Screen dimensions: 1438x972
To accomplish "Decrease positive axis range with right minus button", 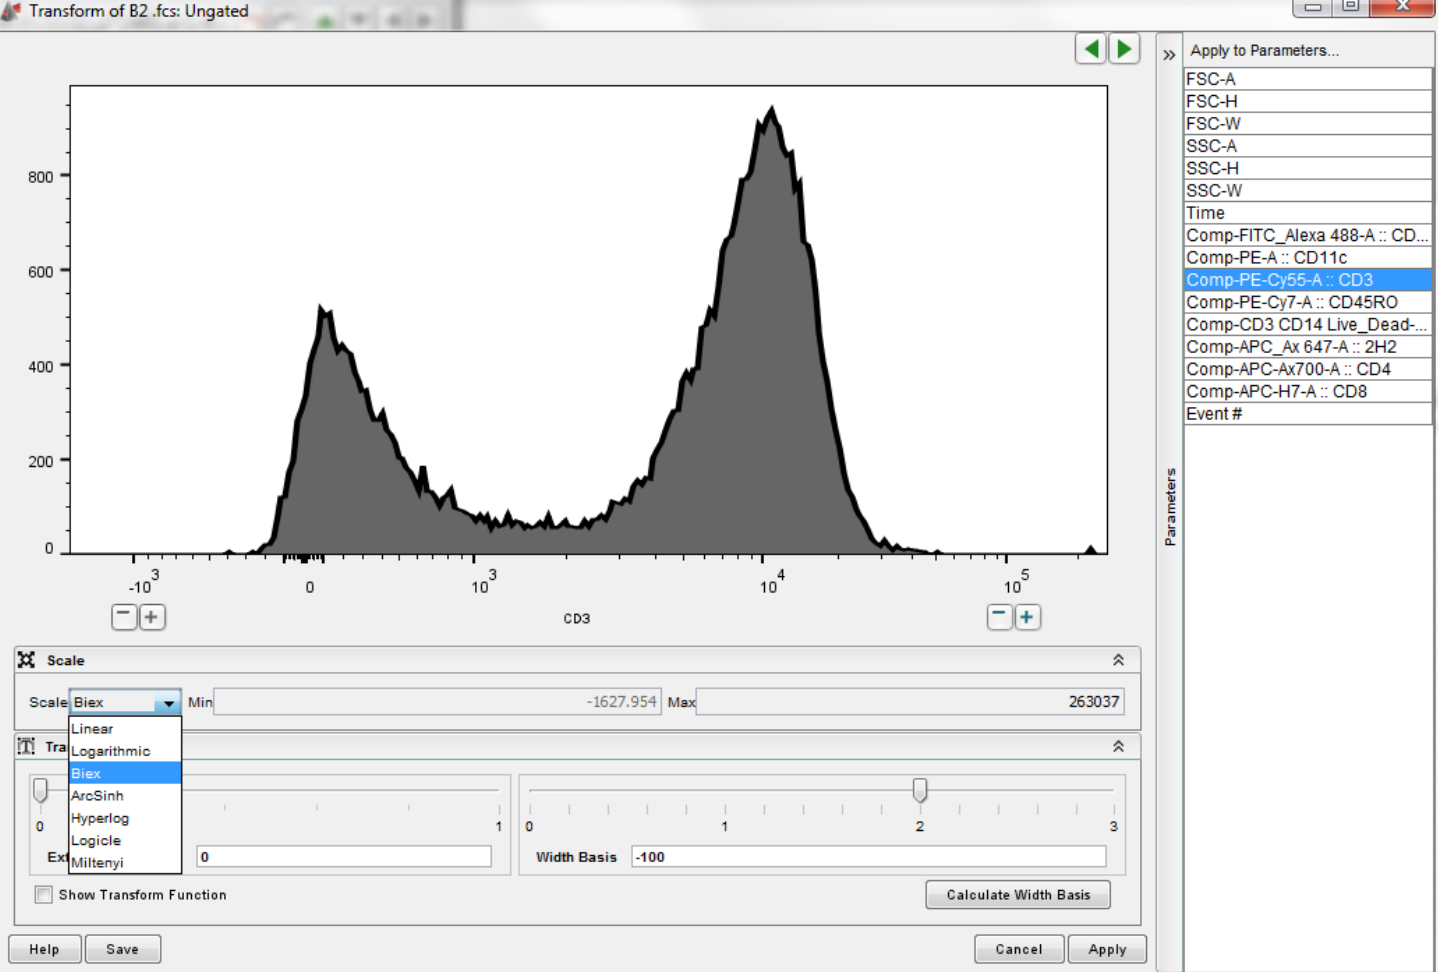I will point(999,616).
